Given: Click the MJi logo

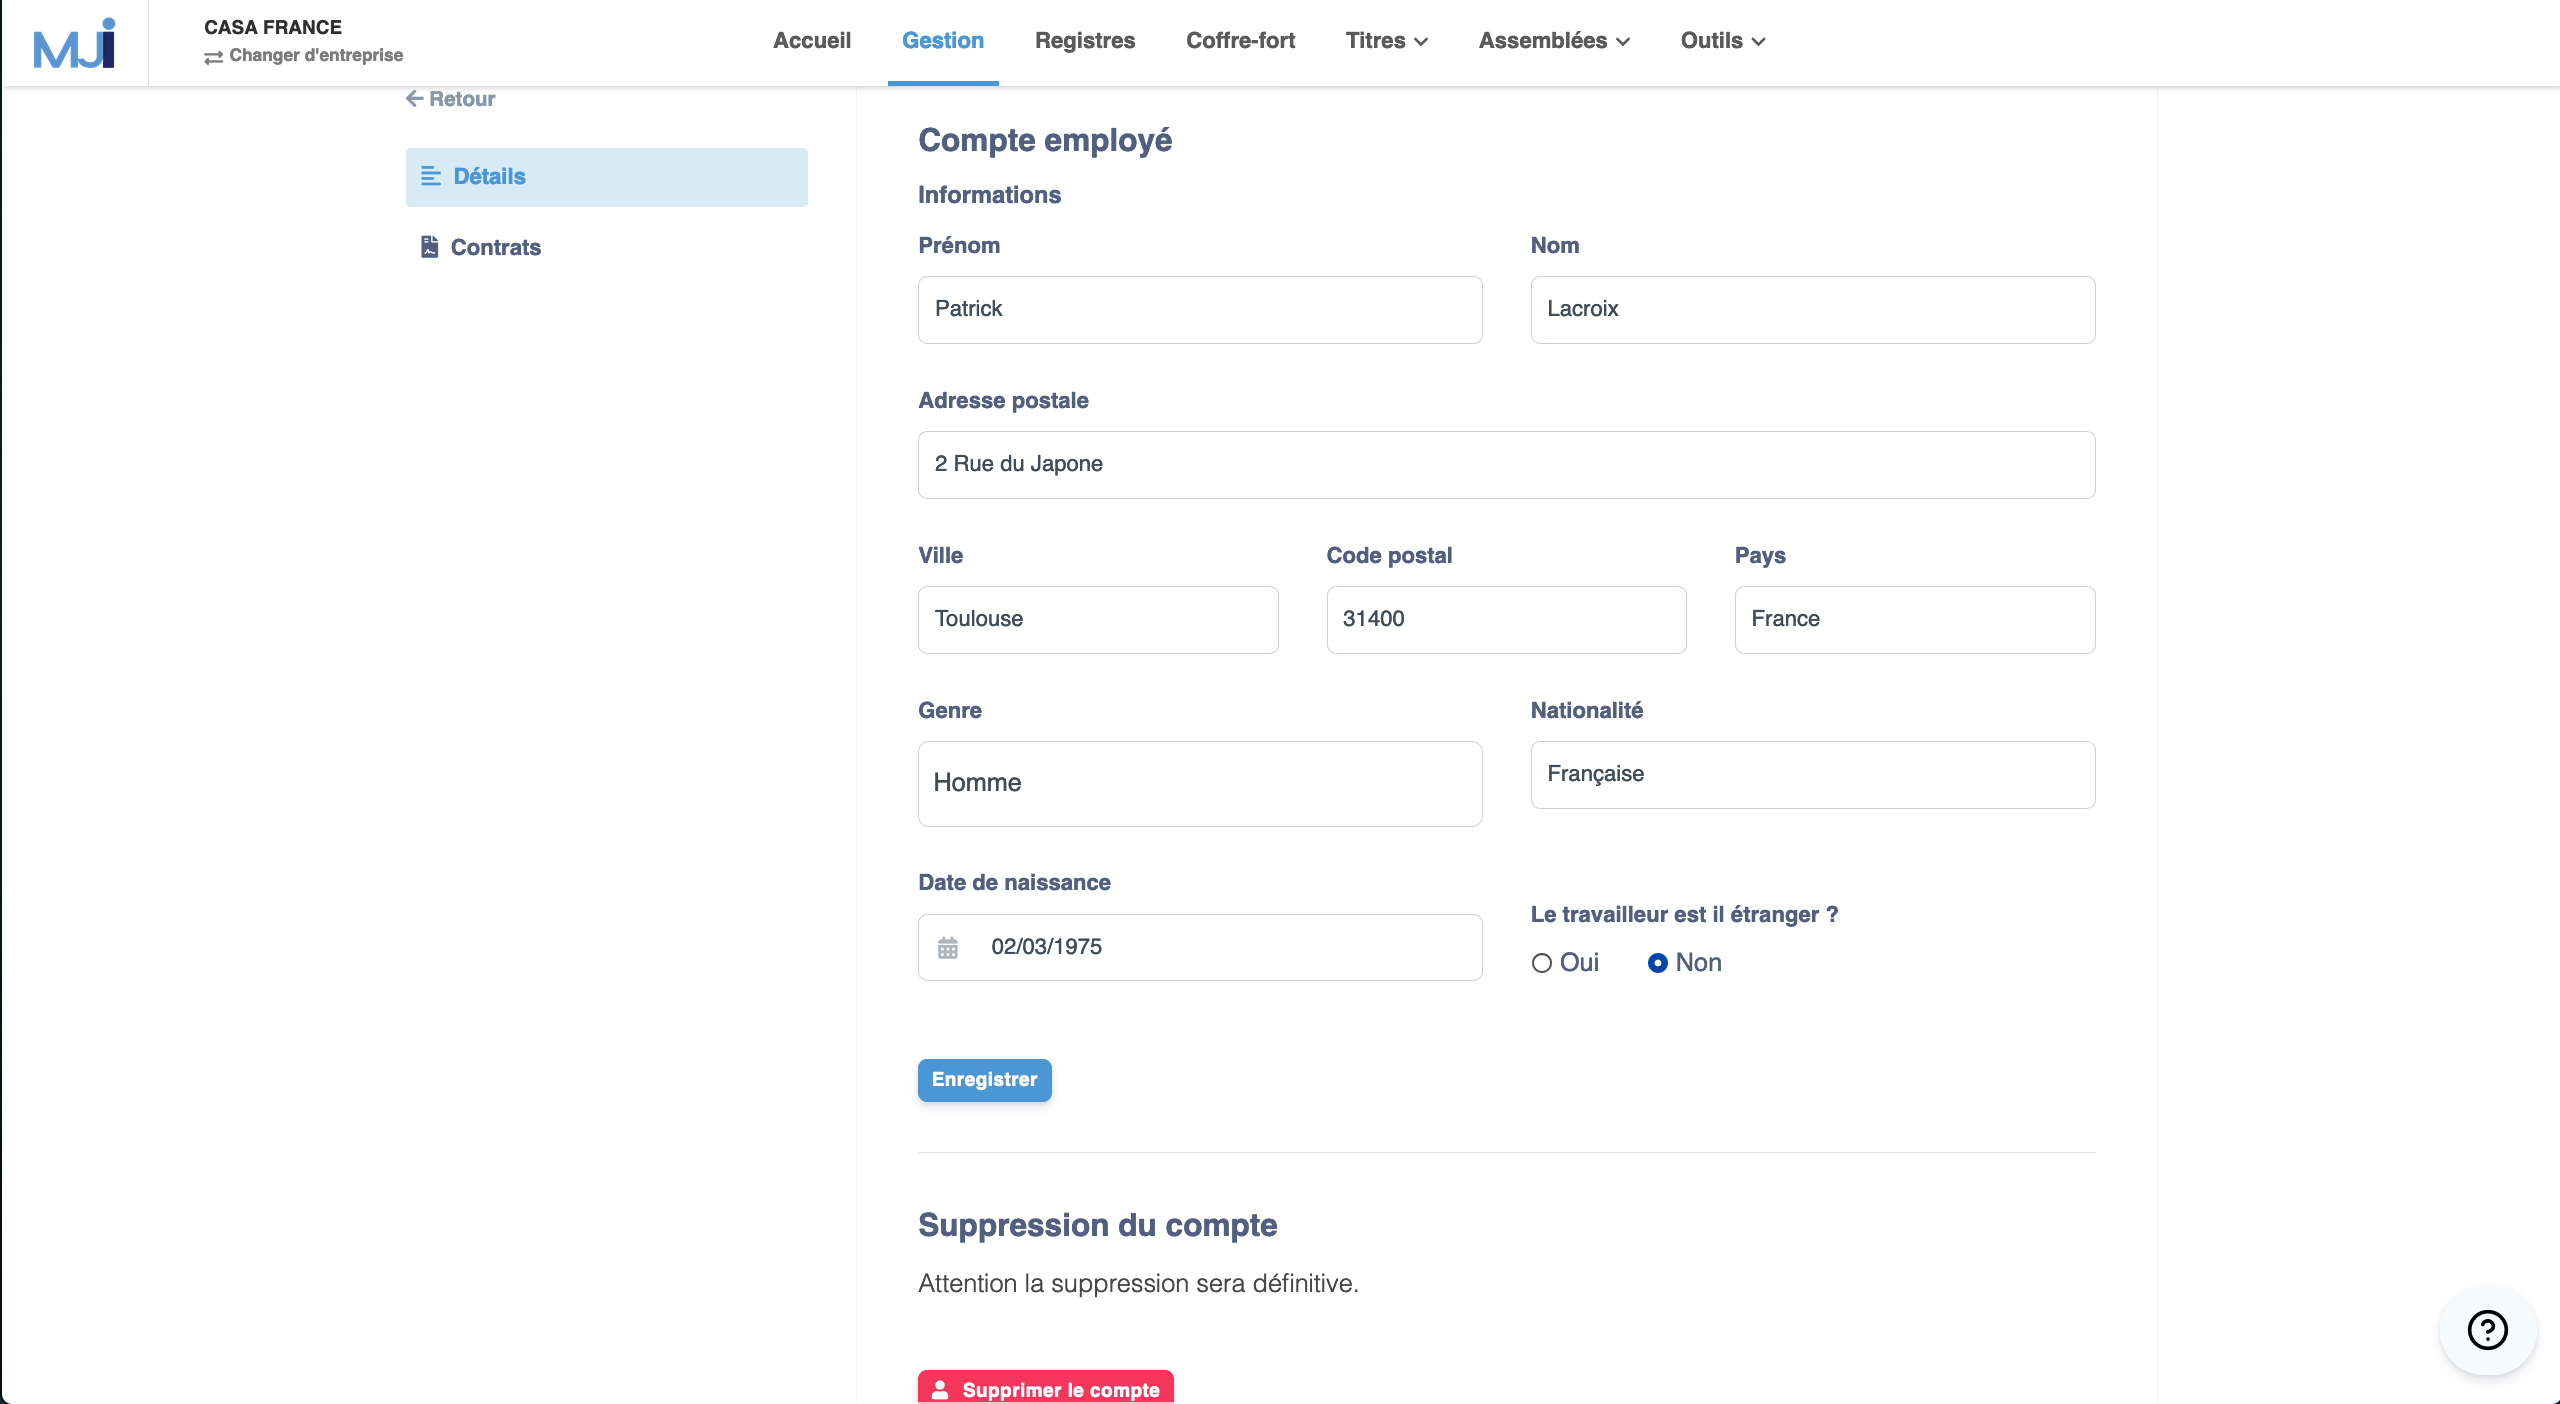Looking at the screenshot, I should tap(75, 43).
